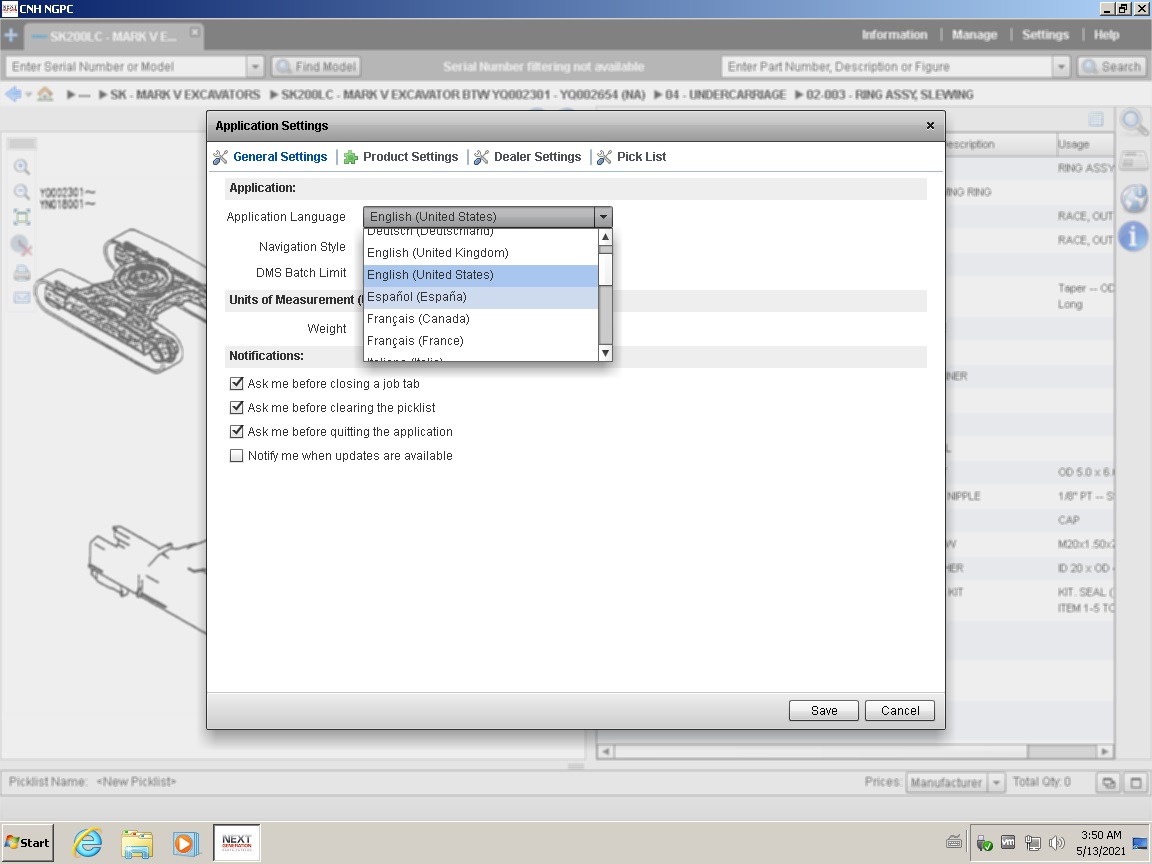Click language list scroll down arrow

click(605, 353)
